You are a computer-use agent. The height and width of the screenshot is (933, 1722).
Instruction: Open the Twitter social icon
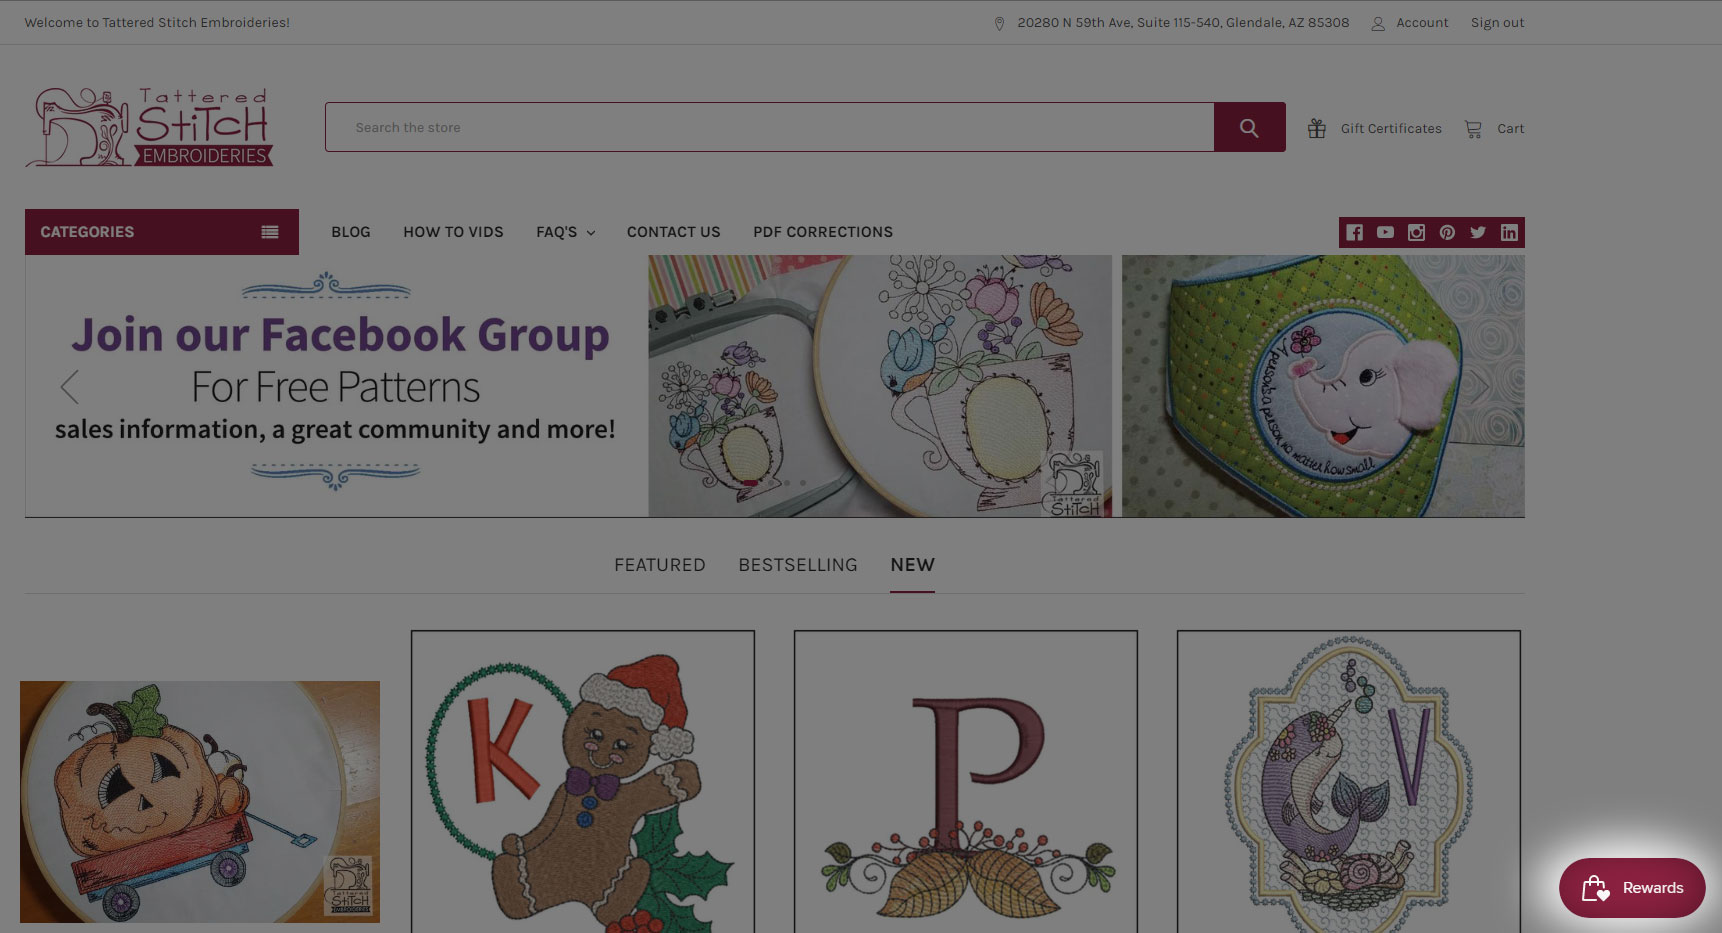(x=1478, y=232)
